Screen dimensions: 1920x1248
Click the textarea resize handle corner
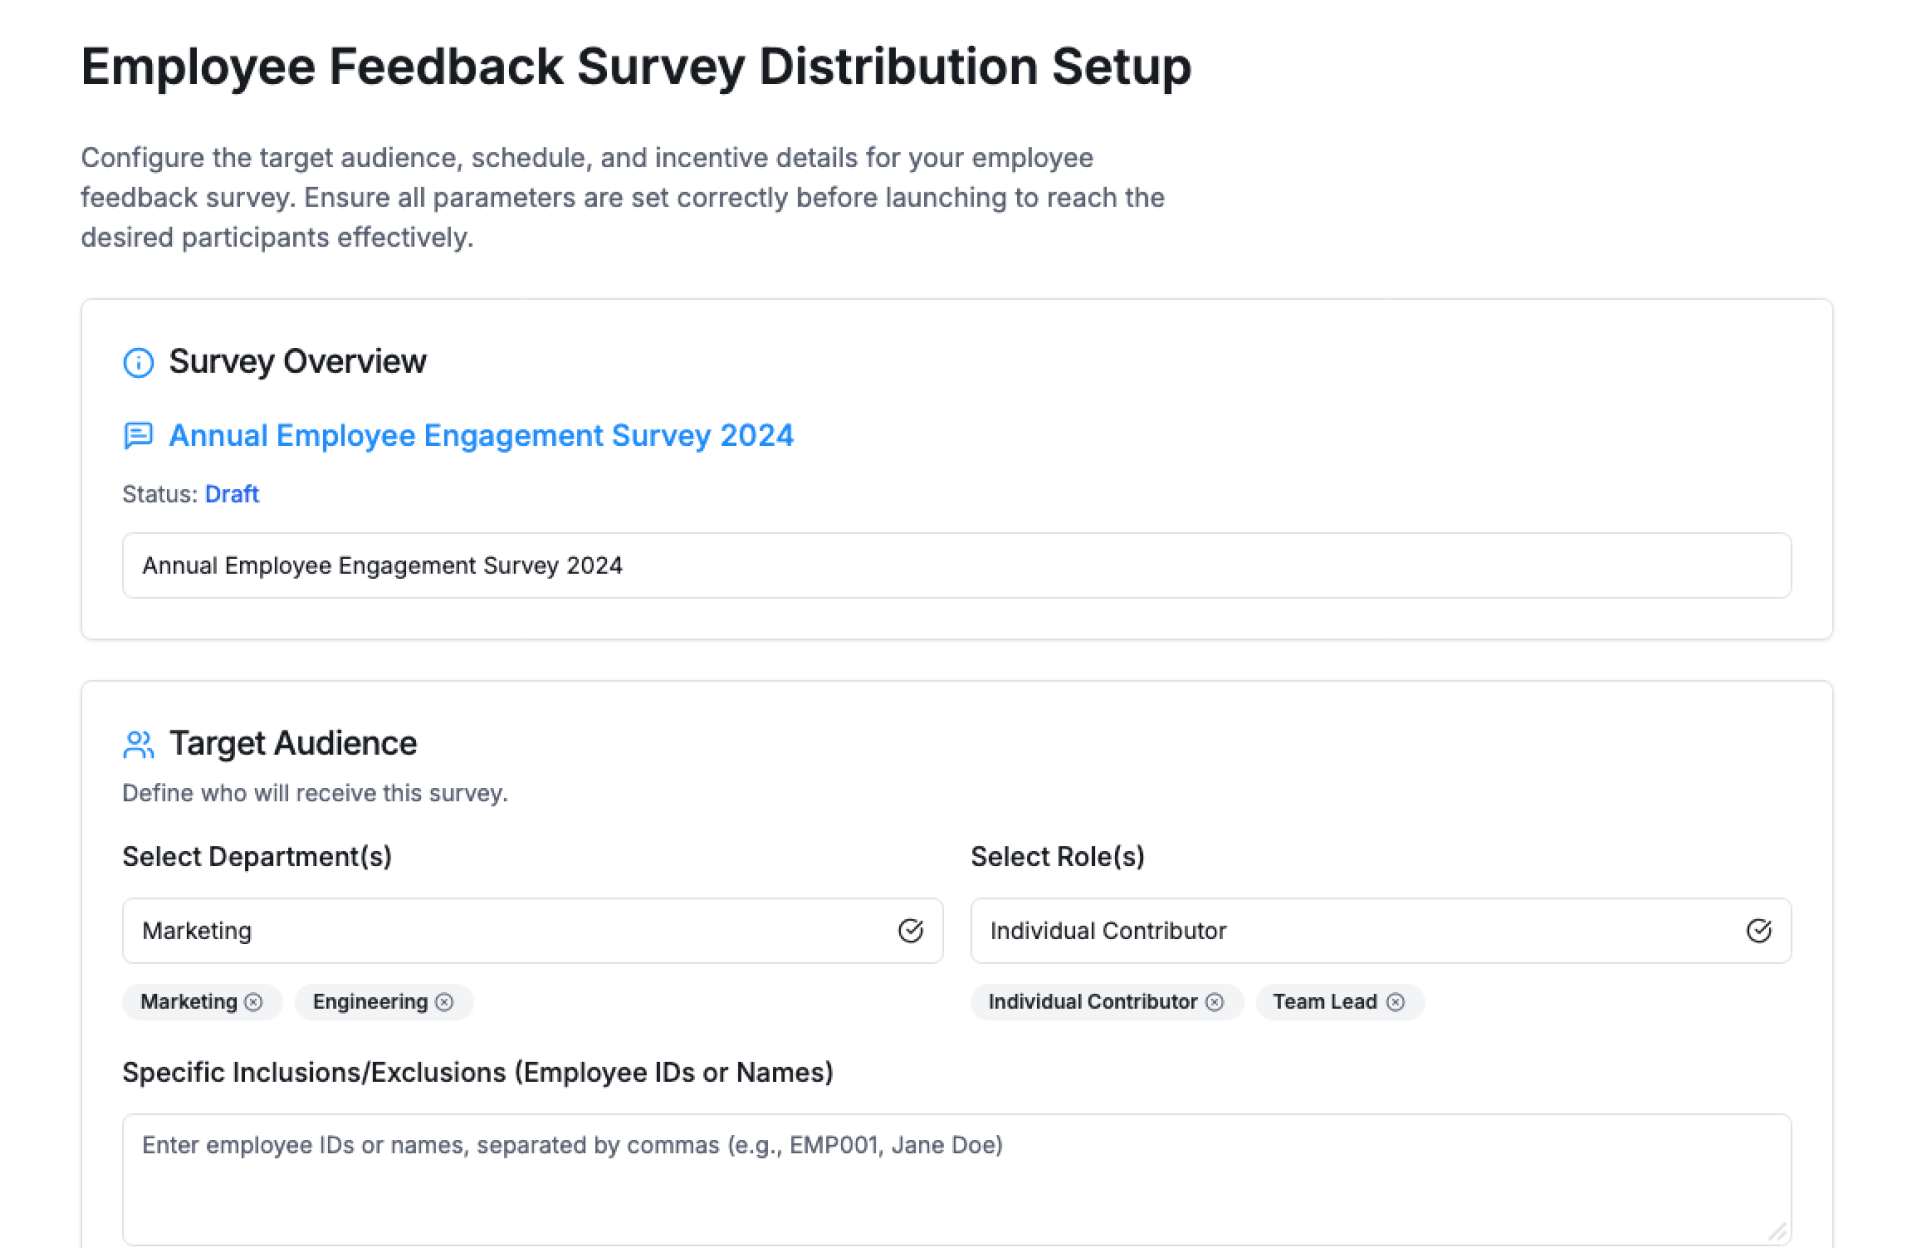[x=1777, y=1232]
